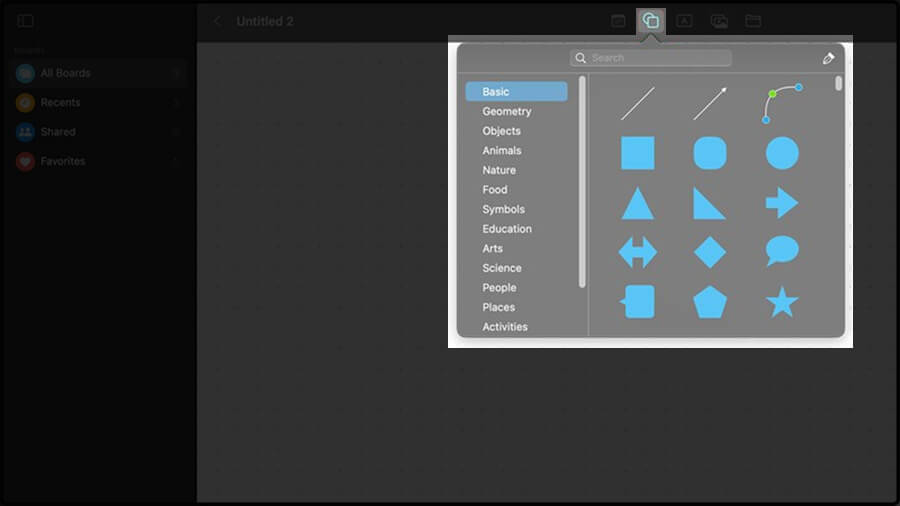Show Favorites boards
Screen dimensions: 900x506
(x=62, y=161)
